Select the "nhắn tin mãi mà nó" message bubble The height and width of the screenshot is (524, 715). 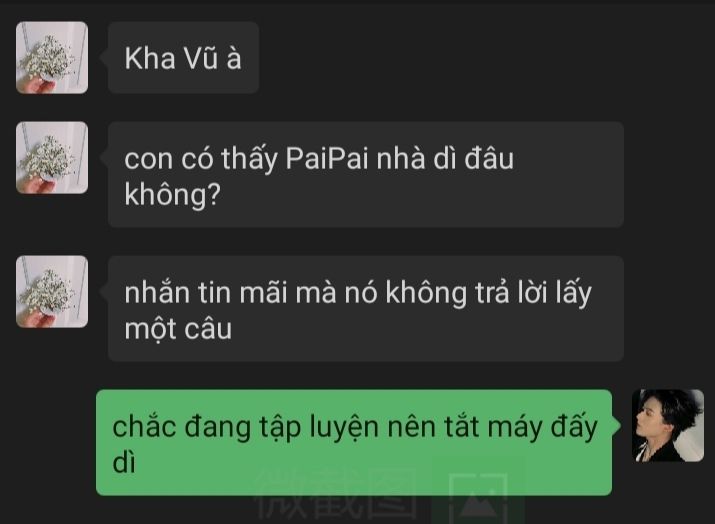coord(366,308)
